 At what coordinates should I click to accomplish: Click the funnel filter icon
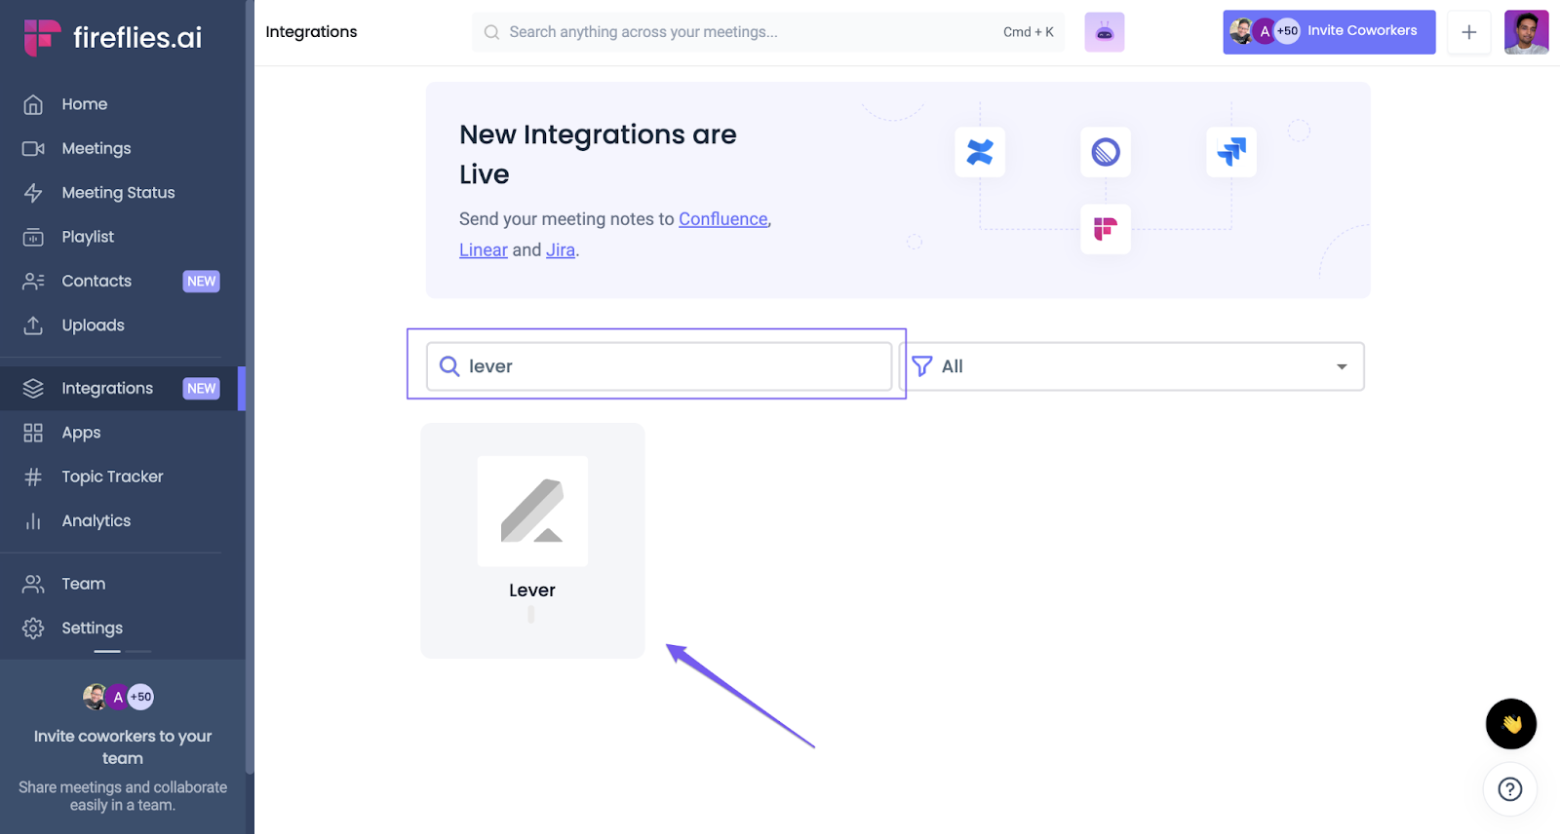click(922, 366)
